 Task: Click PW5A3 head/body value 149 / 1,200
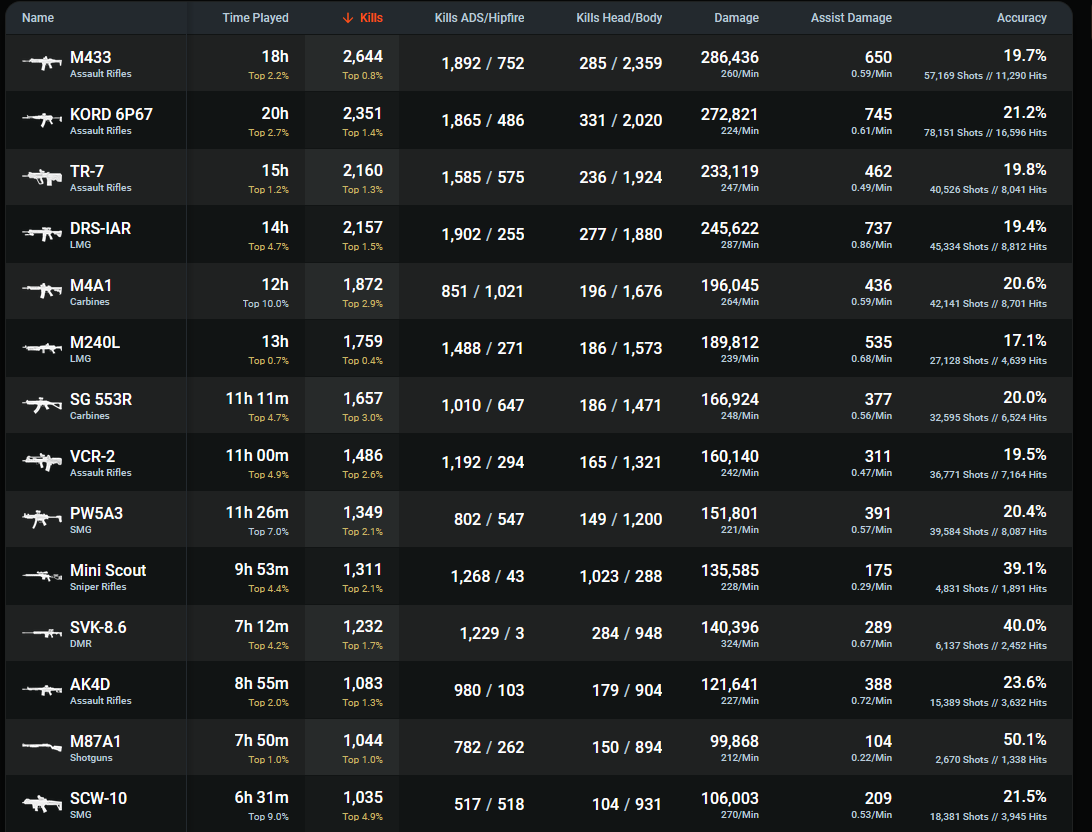tap(621, 520)
